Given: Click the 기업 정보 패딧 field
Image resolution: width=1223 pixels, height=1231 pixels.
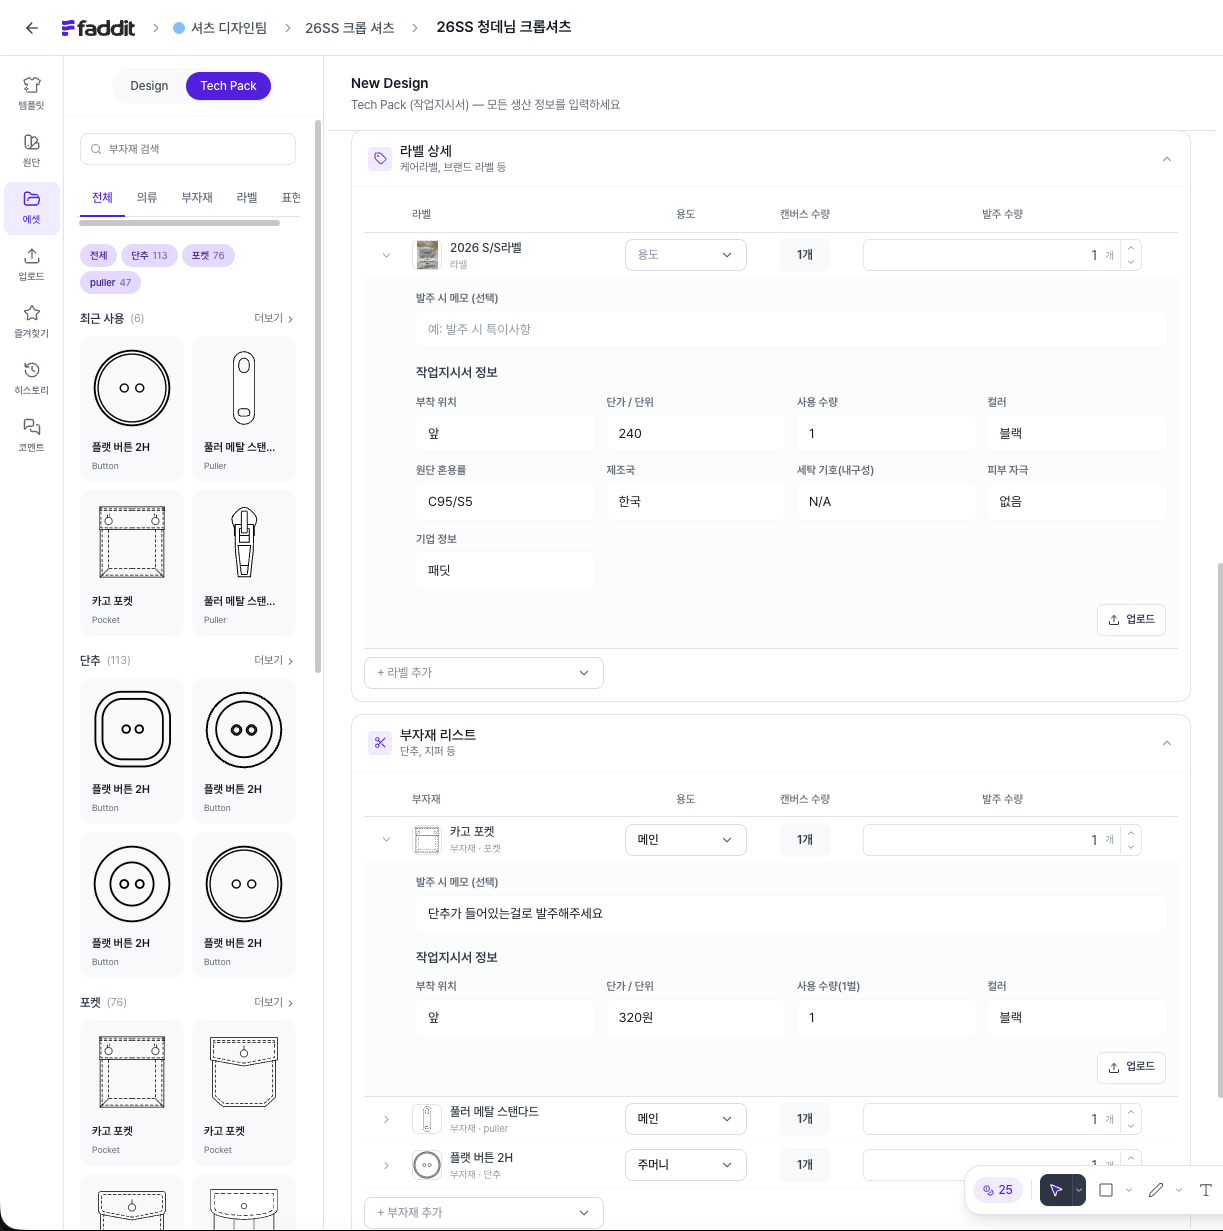Looking at the screenshot, I should (505, 571).
